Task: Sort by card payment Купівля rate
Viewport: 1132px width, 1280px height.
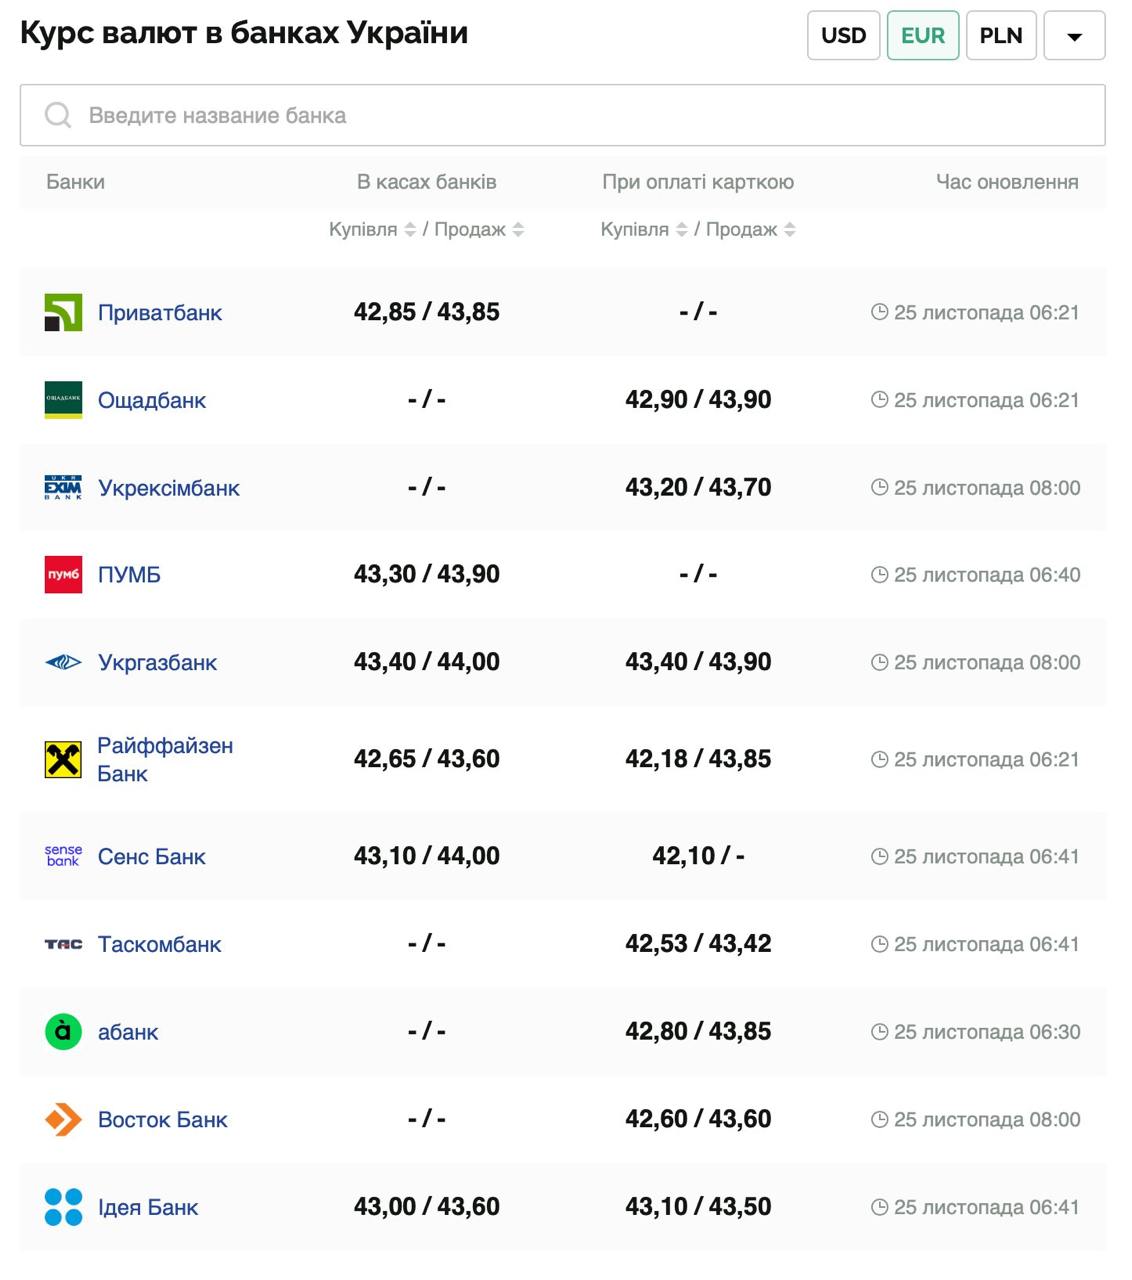Action: tap(682, 230)
